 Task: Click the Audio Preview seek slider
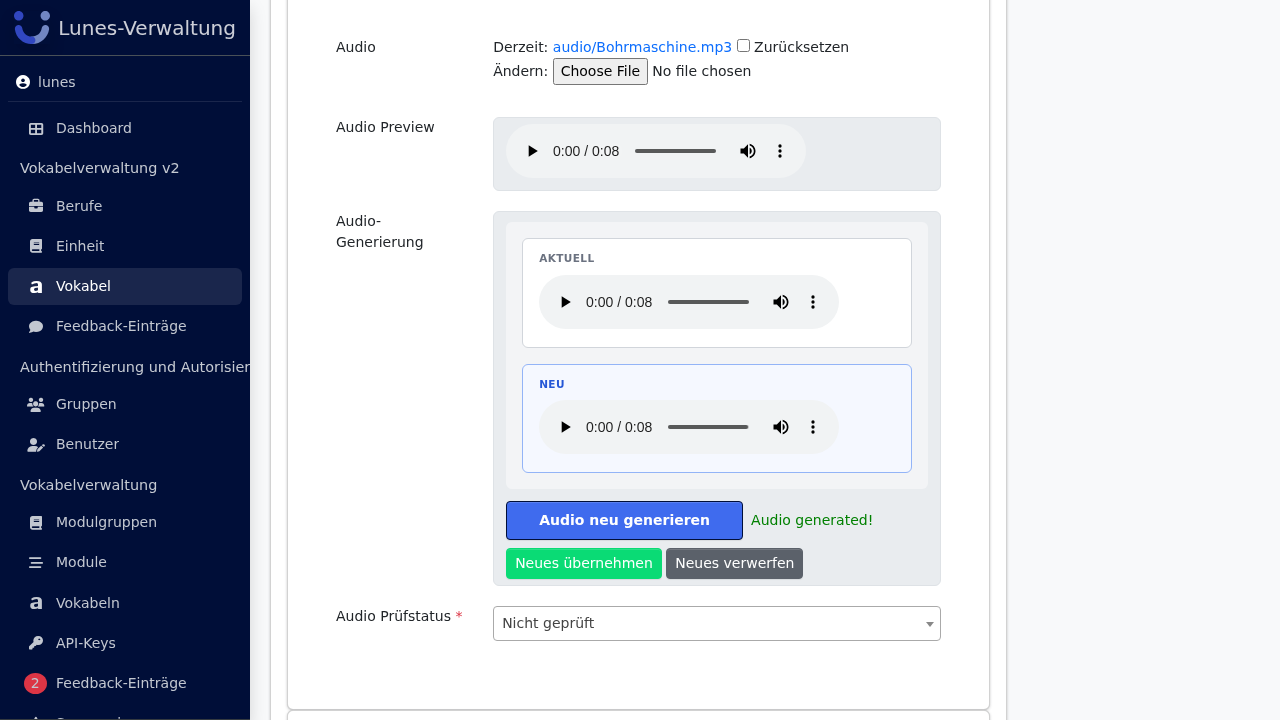[675, 151]
